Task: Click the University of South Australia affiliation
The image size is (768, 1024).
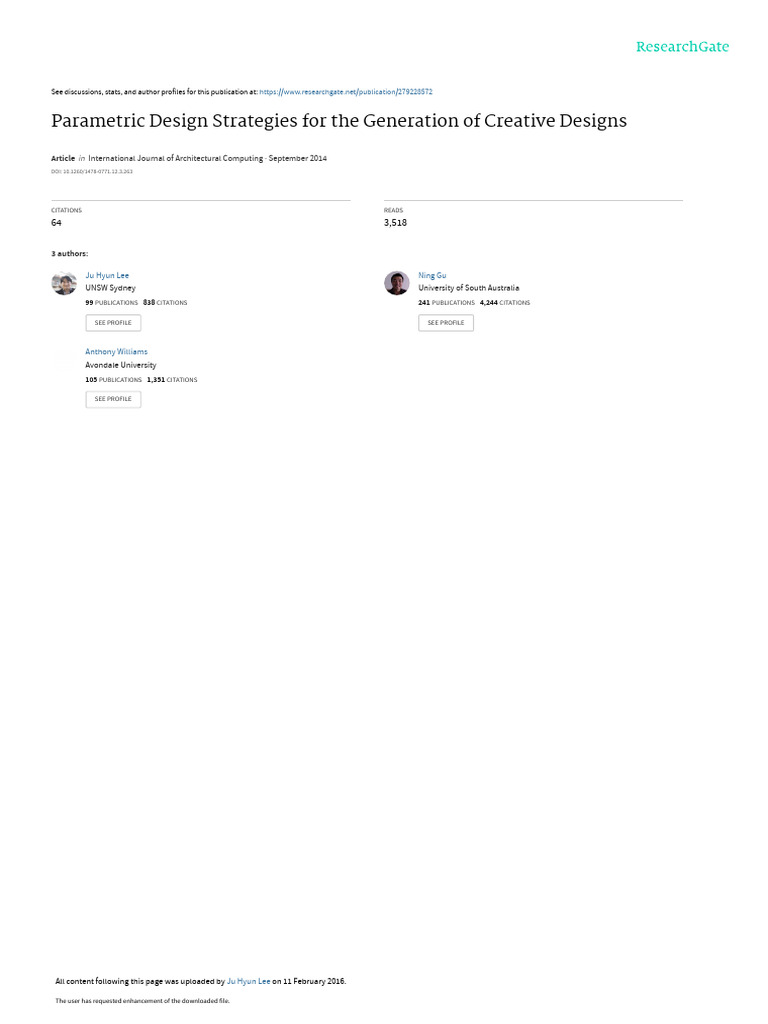Action: (469, 288)
